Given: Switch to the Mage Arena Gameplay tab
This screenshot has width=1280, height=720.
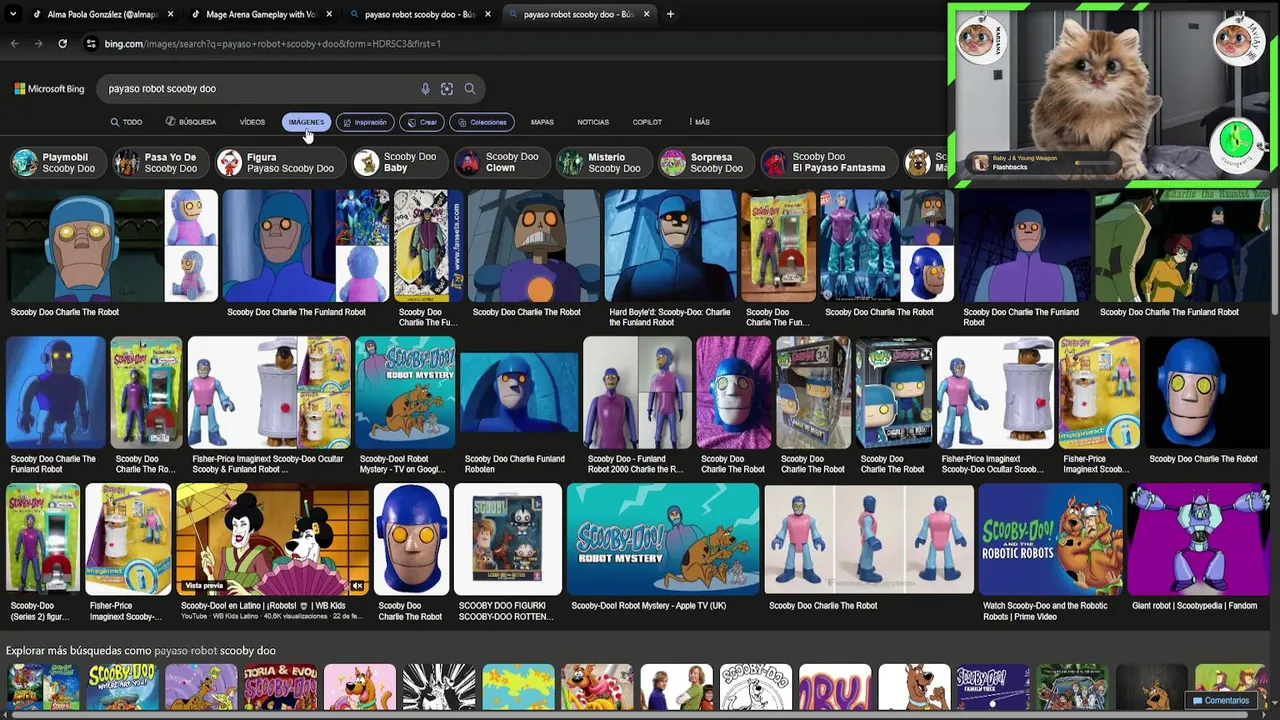Looking at the screenshot, I should click(x=261, y=14).
